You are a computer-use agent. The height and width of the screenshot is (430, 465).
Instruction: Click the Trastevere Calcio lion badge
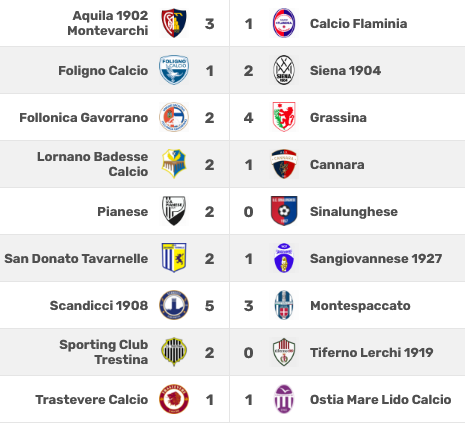pos(174,399)
